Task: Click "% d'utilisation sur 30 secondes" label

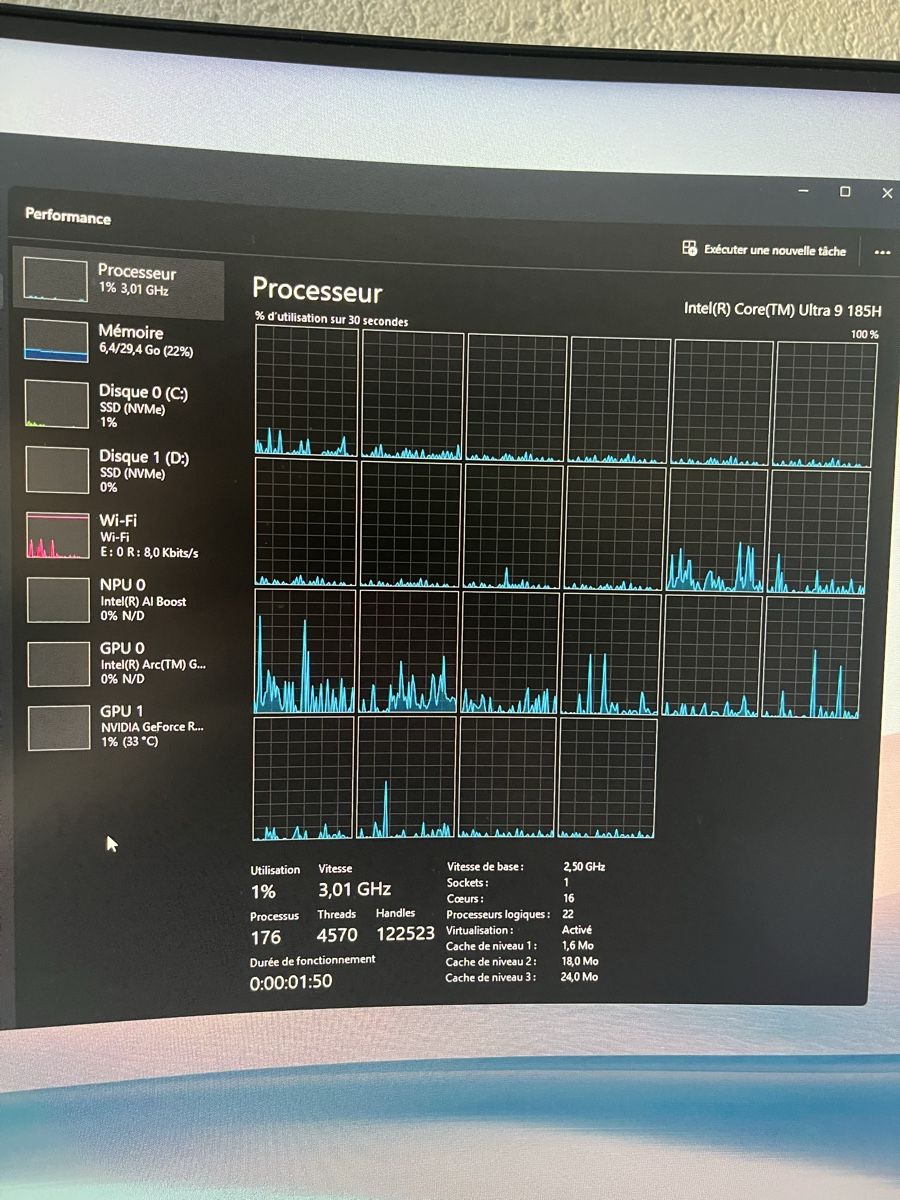Action: point(331,320)
